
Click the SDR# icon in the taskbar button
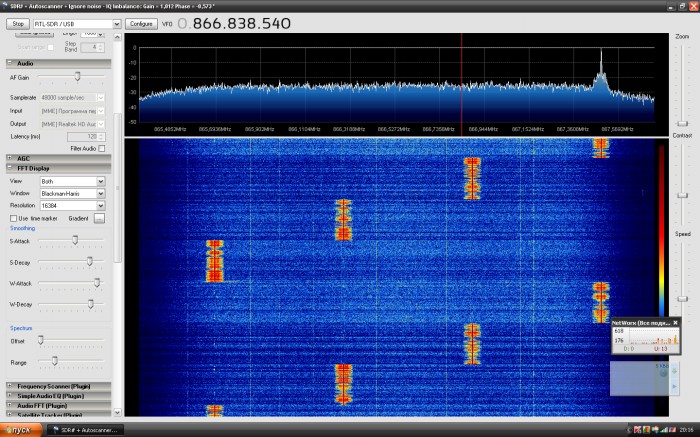(x=56, y=430)
